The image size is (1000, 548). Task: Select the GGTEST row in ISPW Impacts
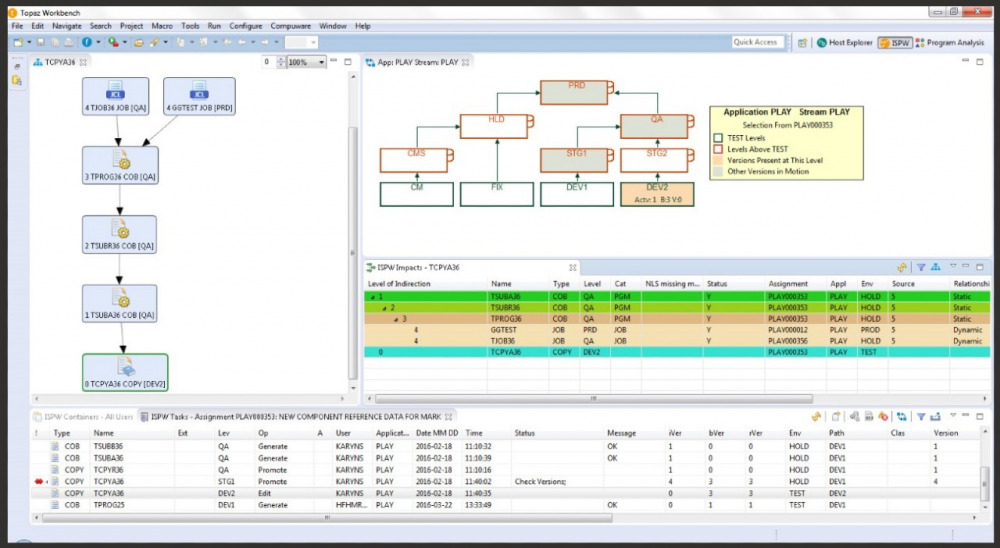[677, 330]
